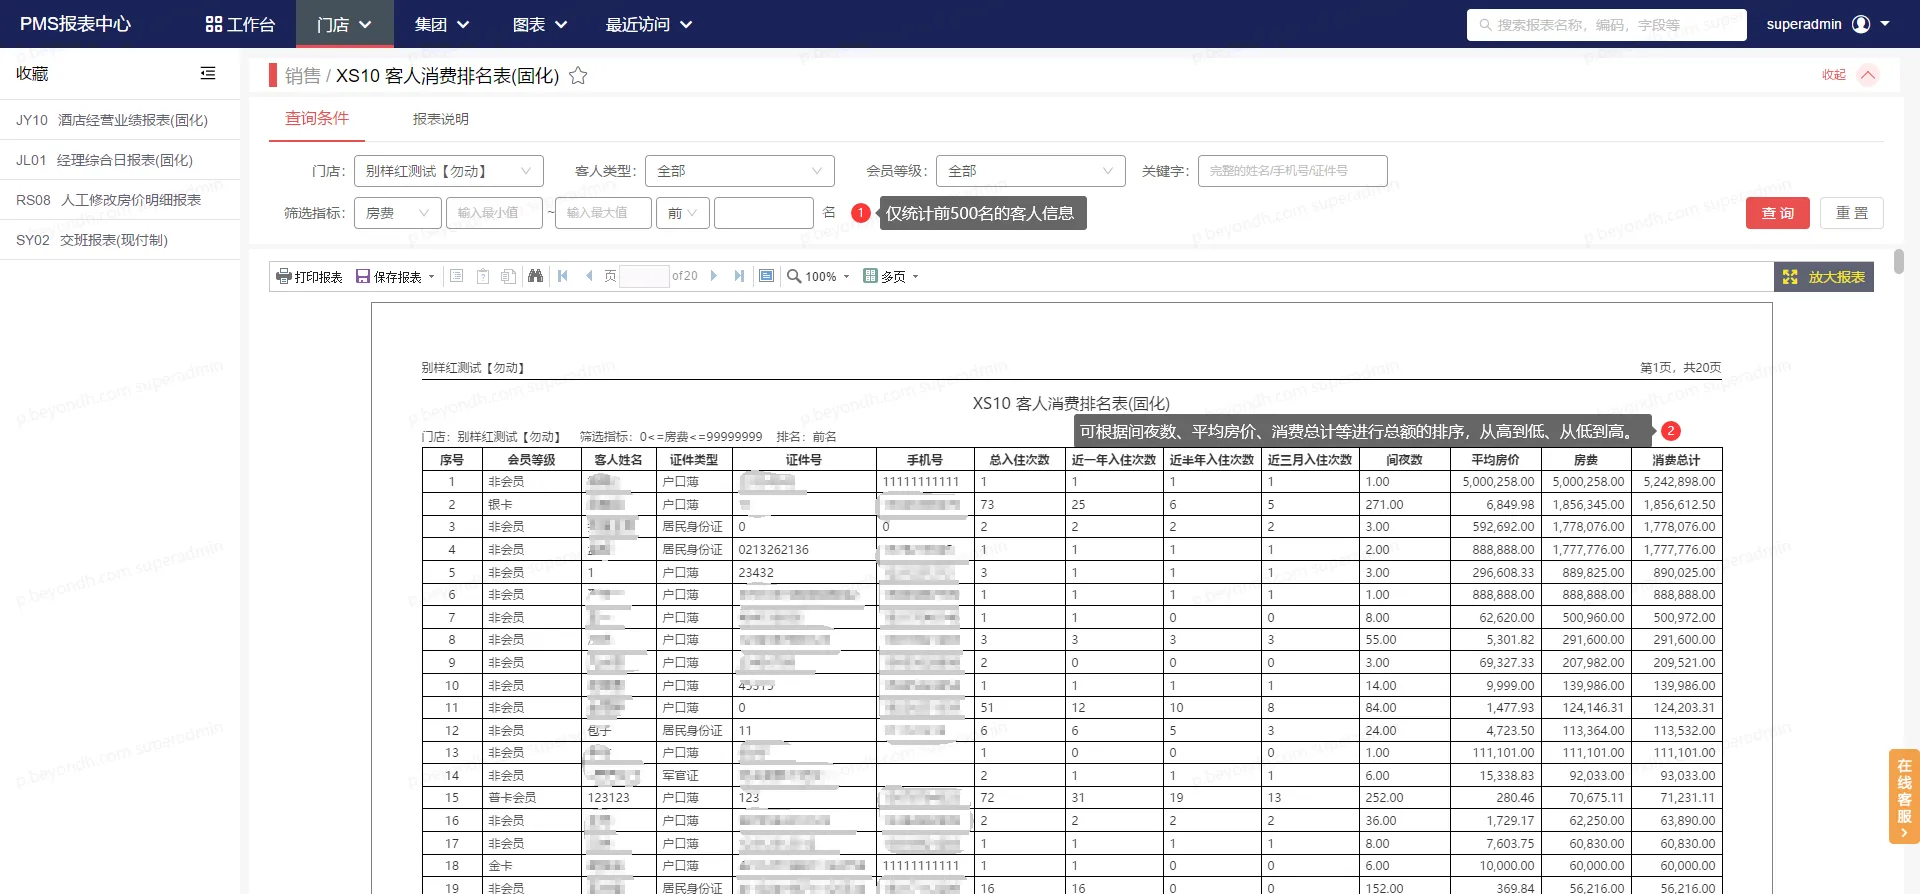Click the 关键字 keyword input field
Image resolution: width=1920 pixels, height=894 pixels.
[1293, 171]
